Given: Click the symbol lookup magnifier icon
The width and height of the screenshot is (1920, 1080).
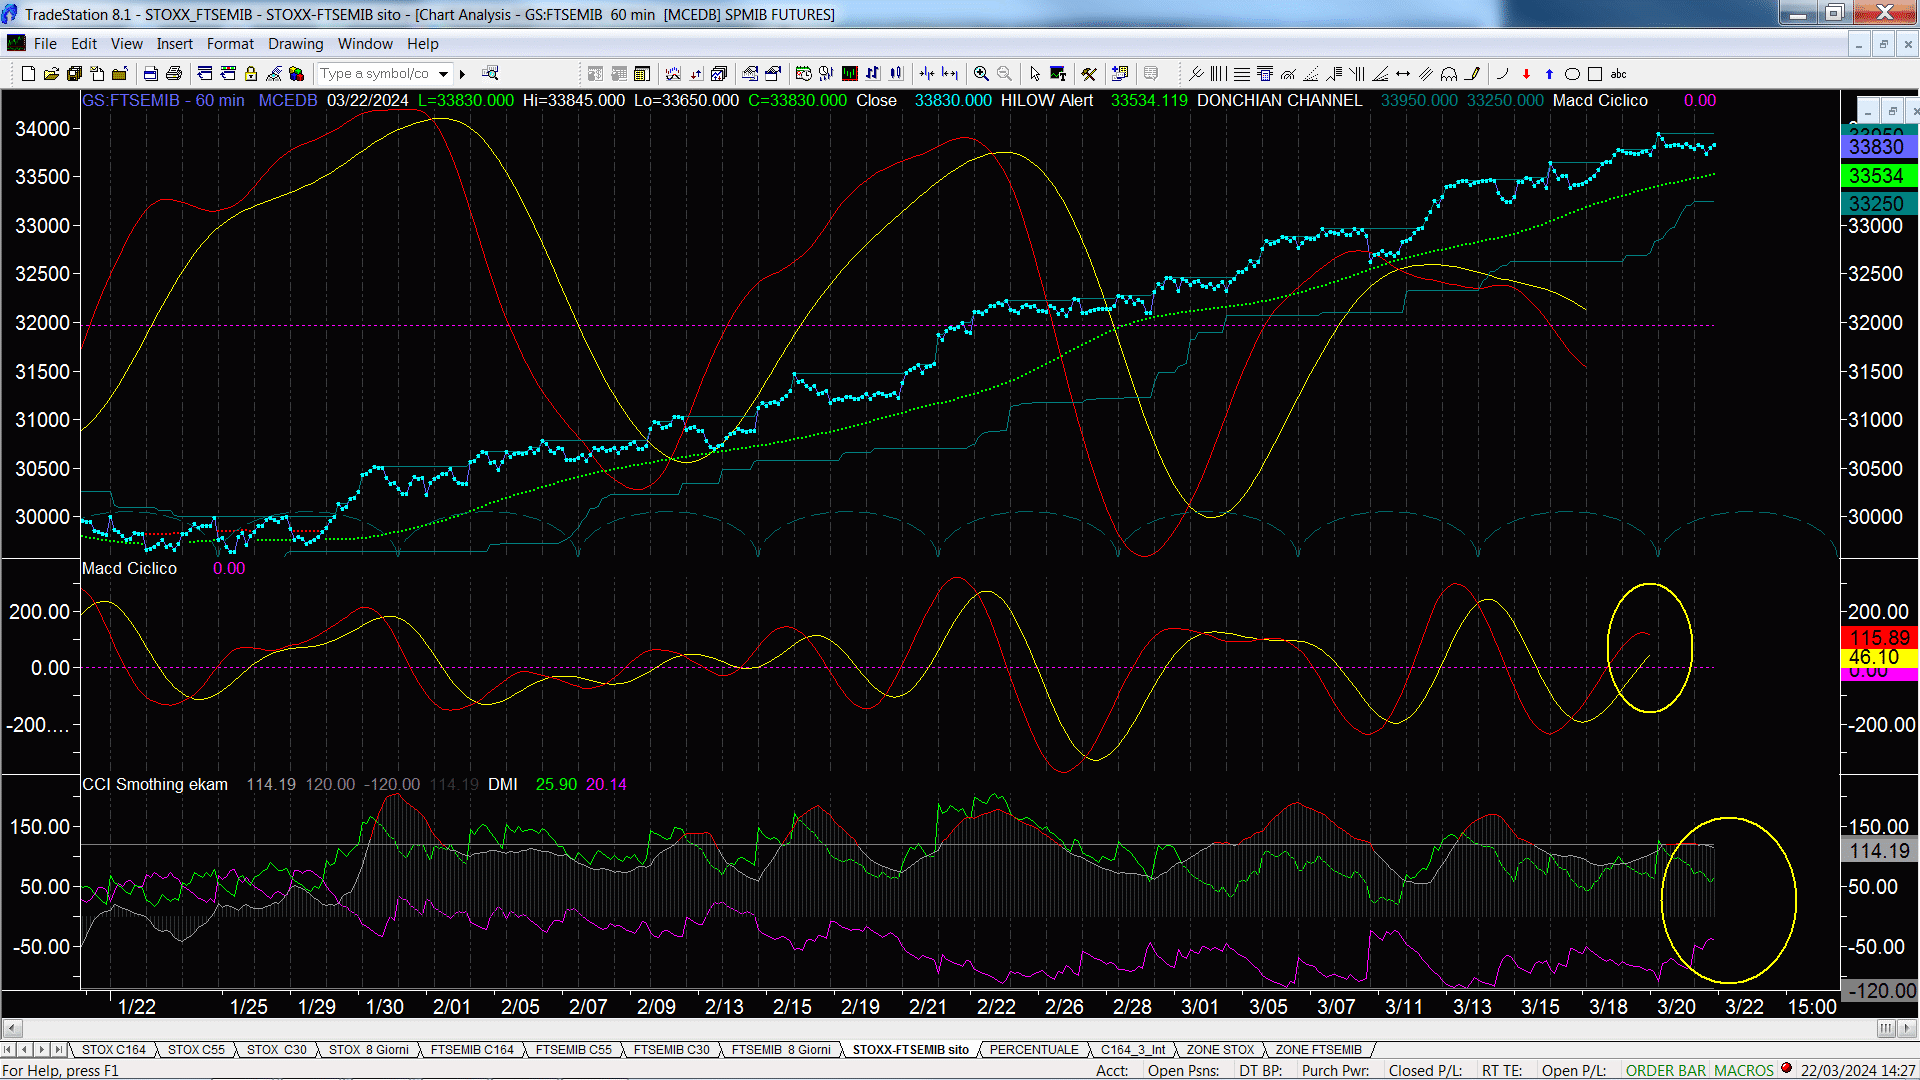Looking at the screenshot, I should [490, 73].
